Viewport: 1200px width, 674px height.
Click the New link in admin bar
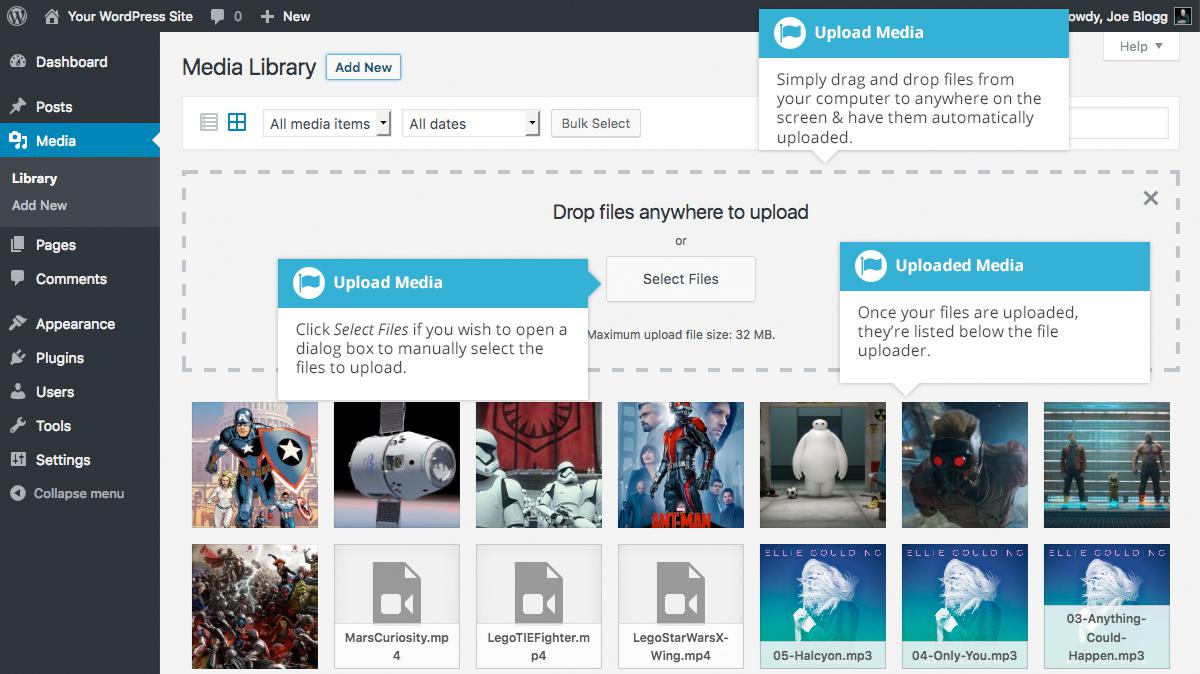pyautogui.click(x=297, y=17)
